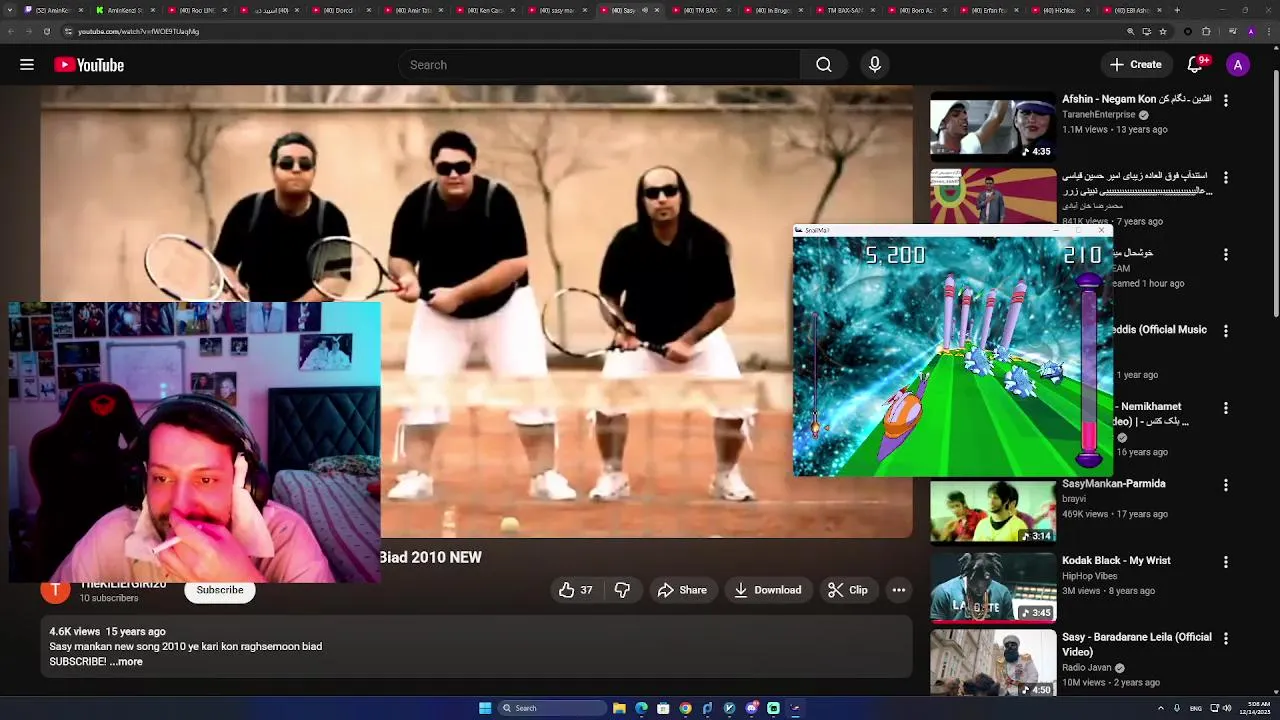Open Radio Javan channel link

point(1087,668)
